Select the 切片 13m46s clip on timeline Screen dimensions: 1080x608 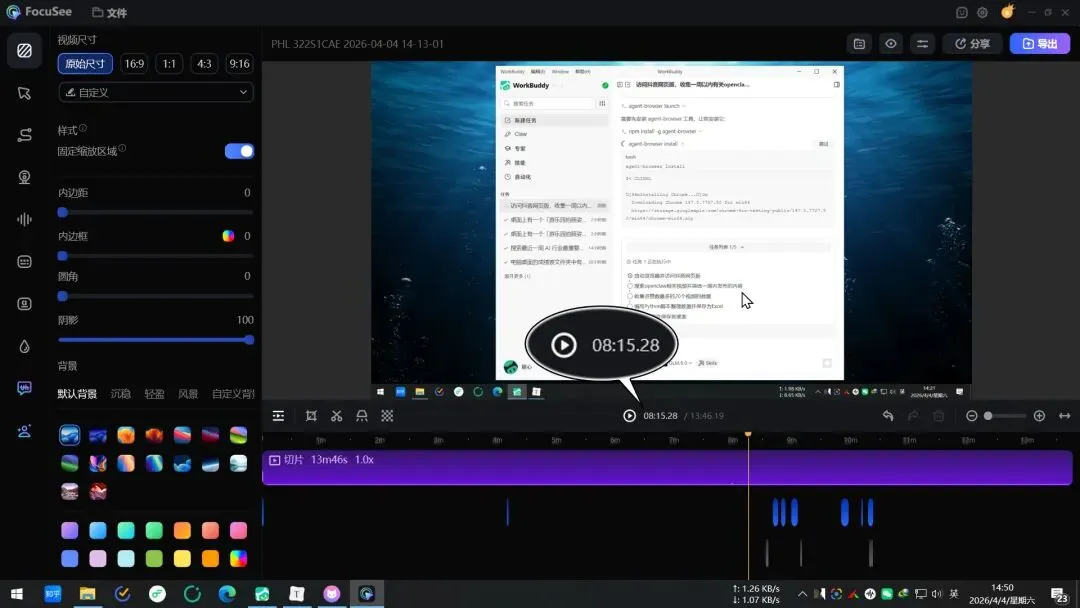pyautogui.click(x=667, y=468)
